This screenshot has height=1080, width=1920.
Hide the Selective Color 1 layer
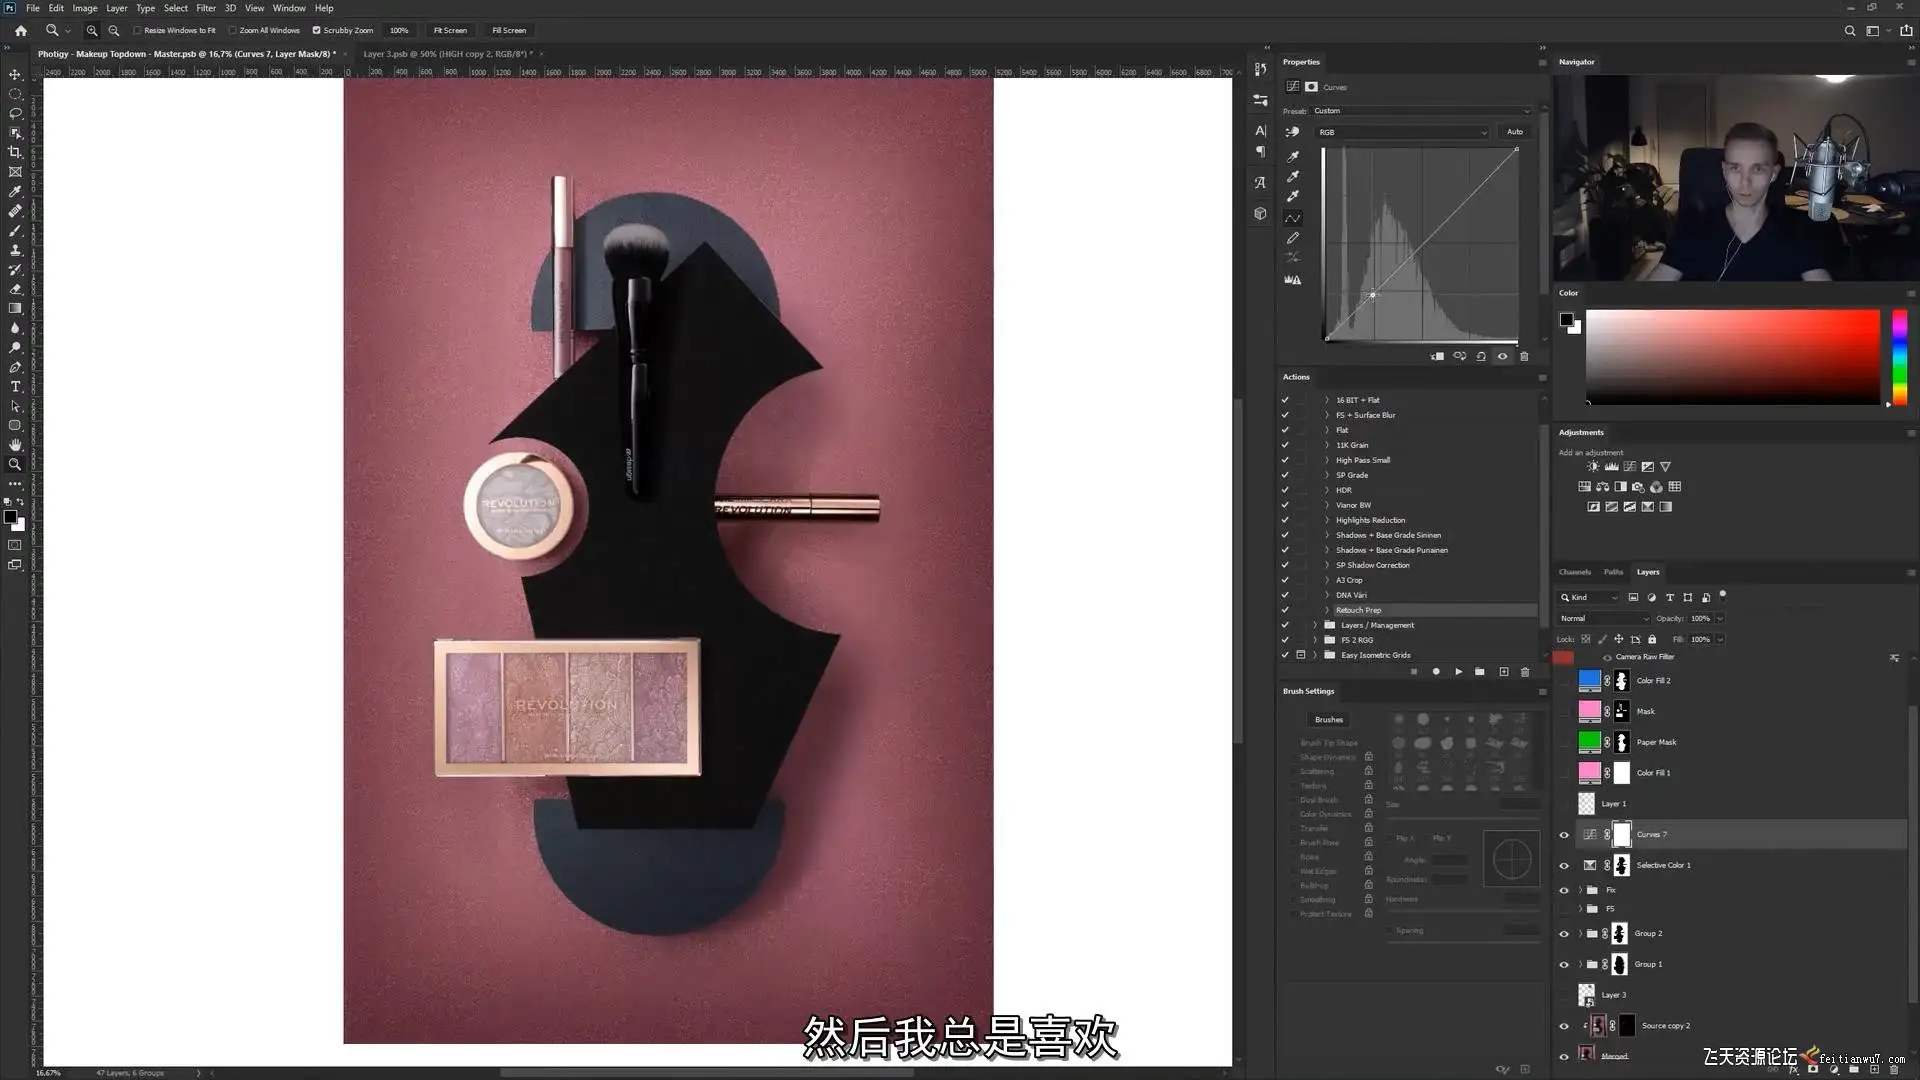(x=1564, y=866)
